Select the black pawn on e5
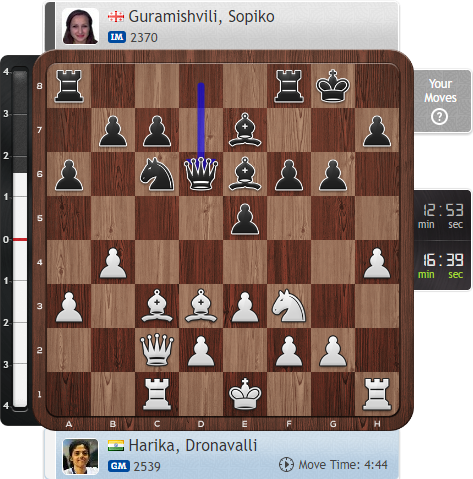Viewport: 473px width, 479px height. (x=245, y=219)
